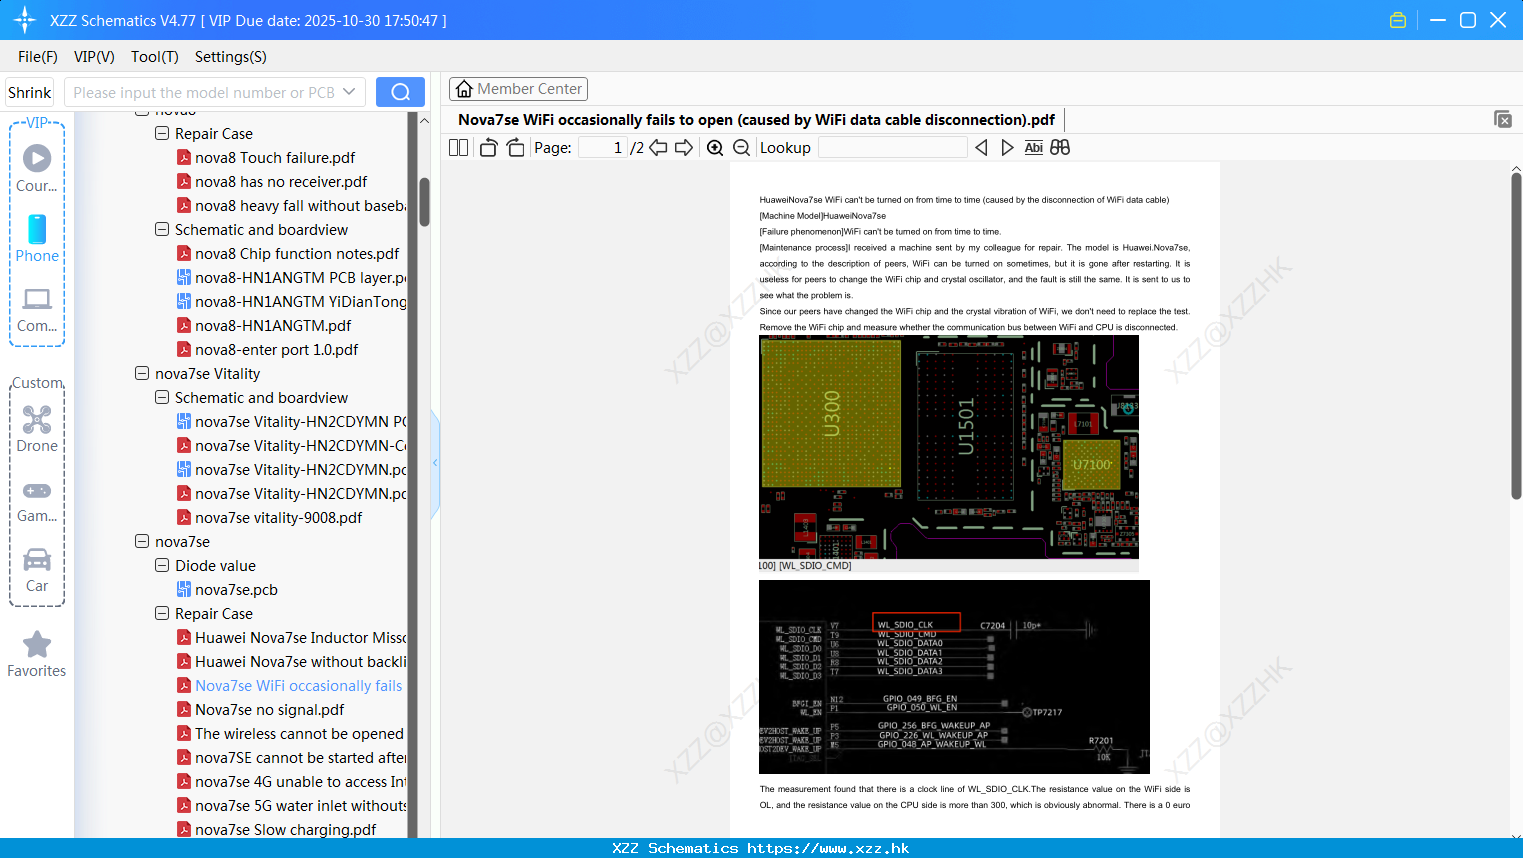Switch to Member Center tab
The width and height of the screenshot is (1523, 858).
(x=518, y=89)
